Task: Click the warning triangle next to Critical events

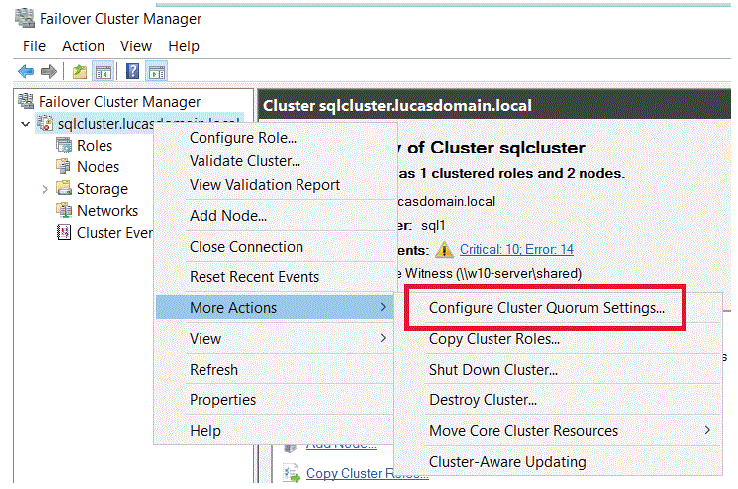Action: point(444,249)
